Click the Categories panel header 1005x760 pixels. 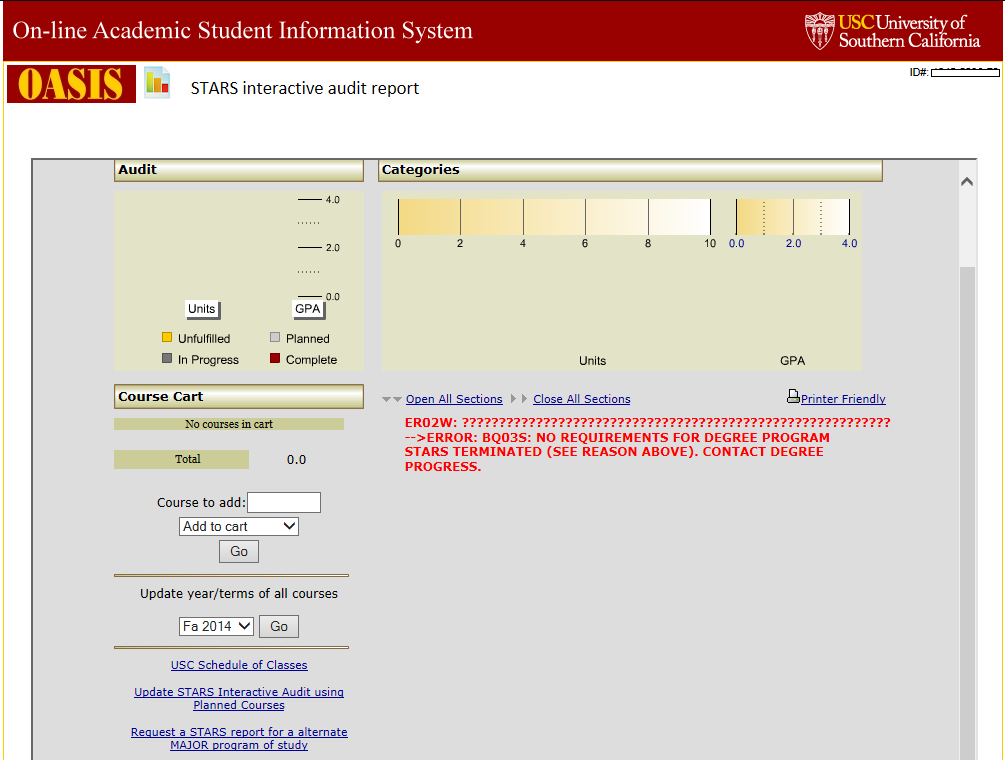630,170
